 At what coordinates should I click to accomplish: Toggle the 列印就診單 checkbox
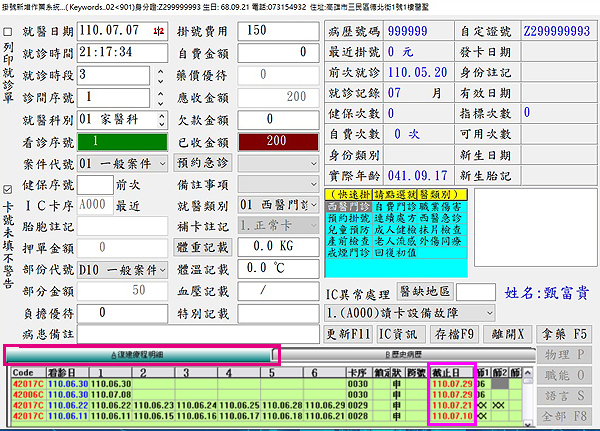9,32
